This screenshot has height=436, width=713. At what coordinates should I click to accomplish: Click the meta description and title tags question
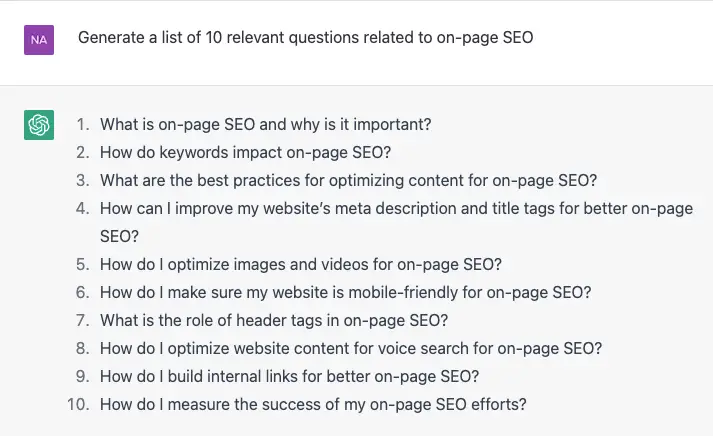397,222
